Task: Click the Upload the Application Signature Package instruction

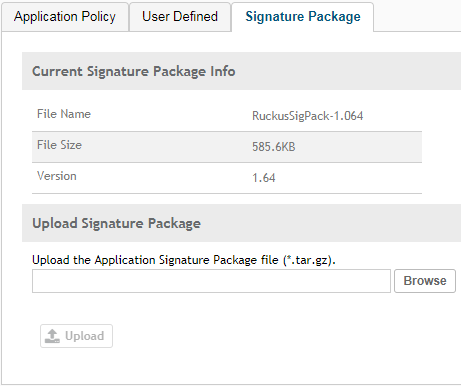Action: pyautogui.click(x=184, y=260)
